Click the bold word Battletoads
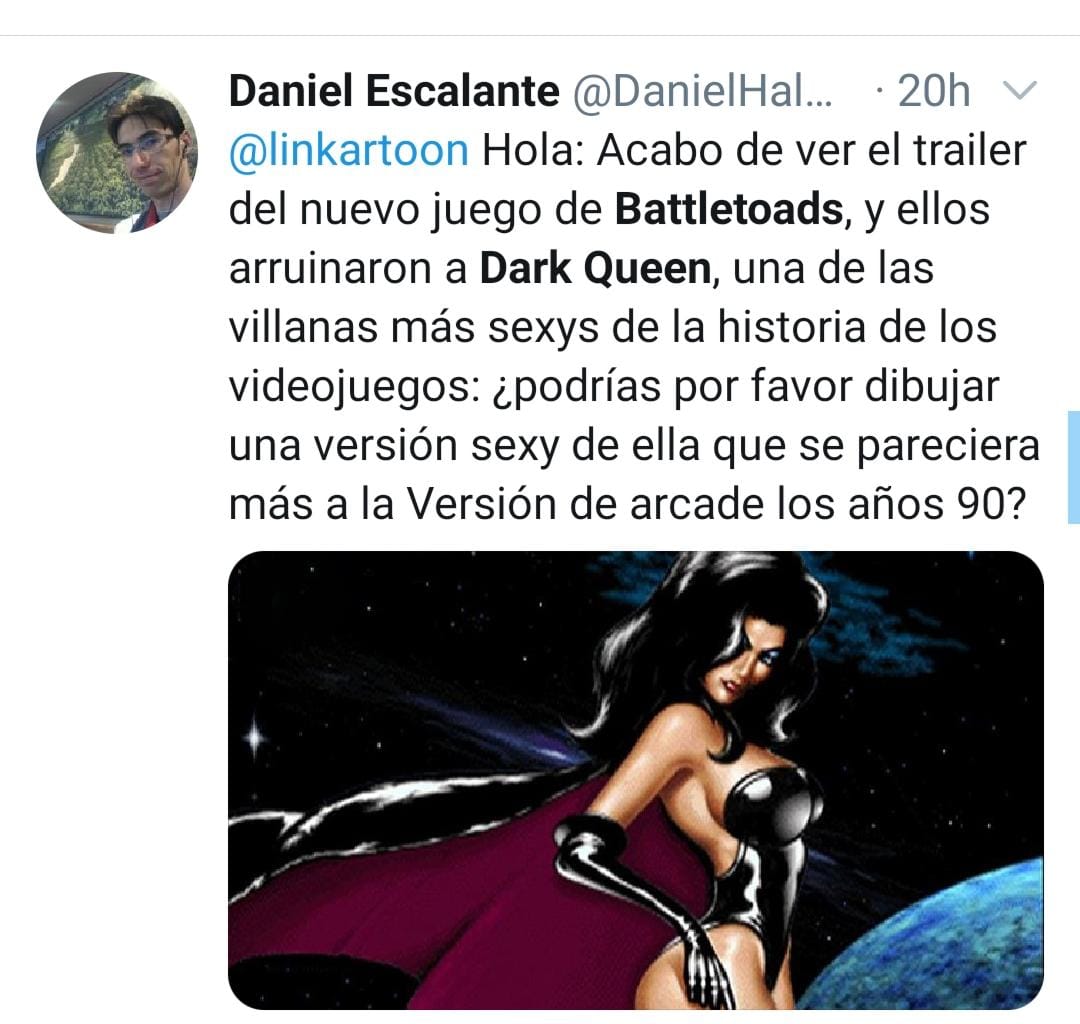1080x1024 pixels. point(729,209)
